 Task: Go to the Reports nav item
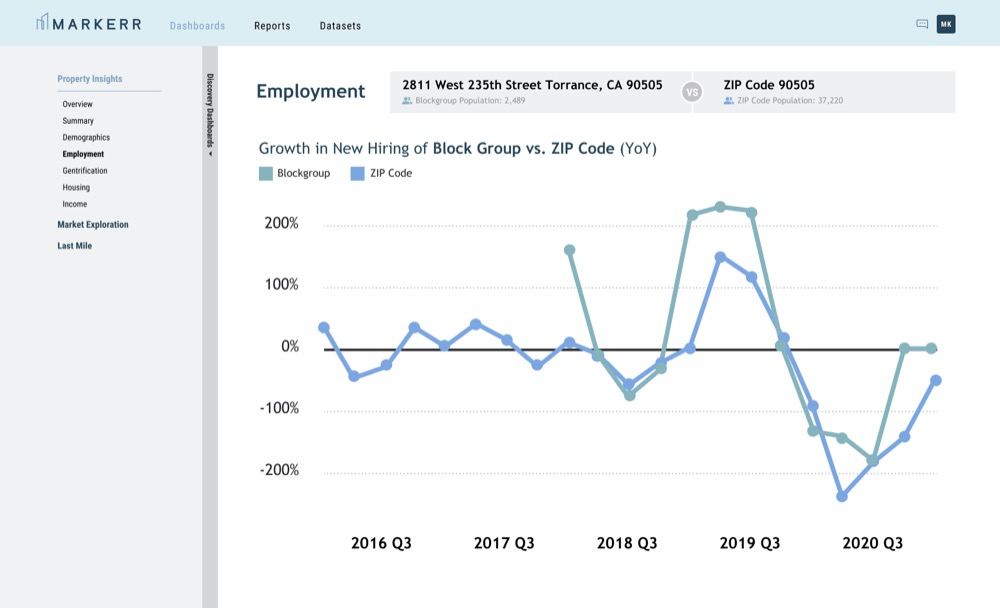point(272,25)
